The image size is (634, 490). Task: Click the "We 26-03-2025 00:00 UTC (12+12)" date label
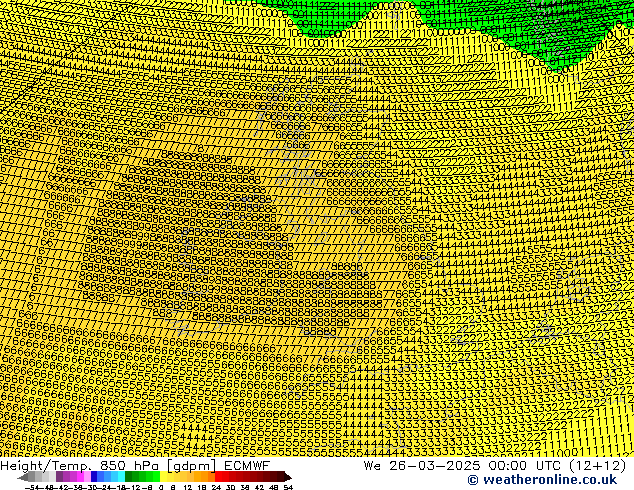click(x=495, y=466)
